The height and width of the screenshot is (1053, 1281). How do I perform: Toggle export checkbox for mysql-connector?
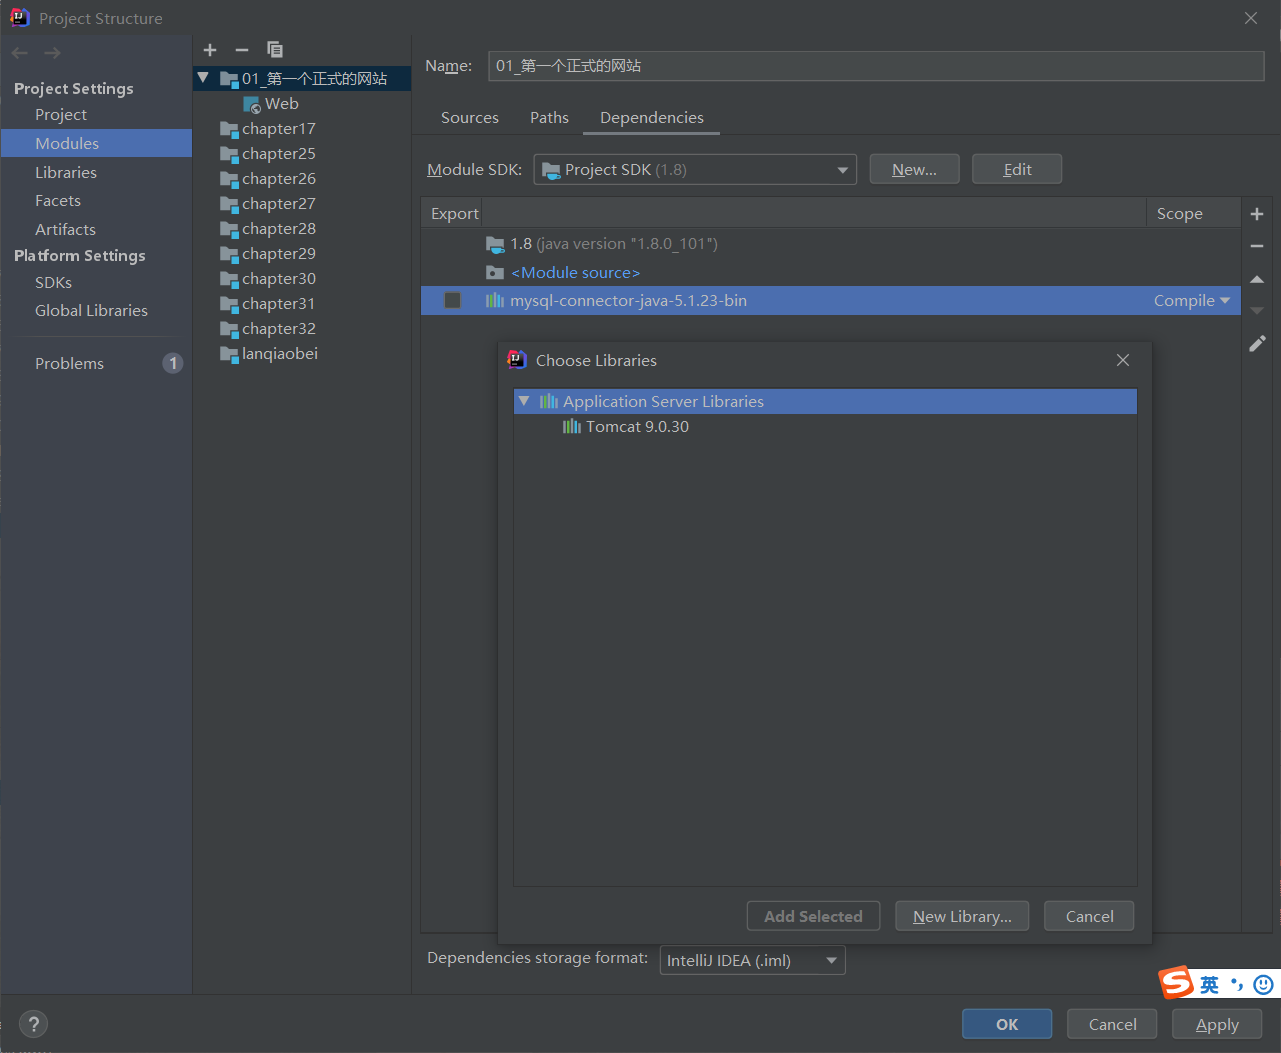point(453,301)
